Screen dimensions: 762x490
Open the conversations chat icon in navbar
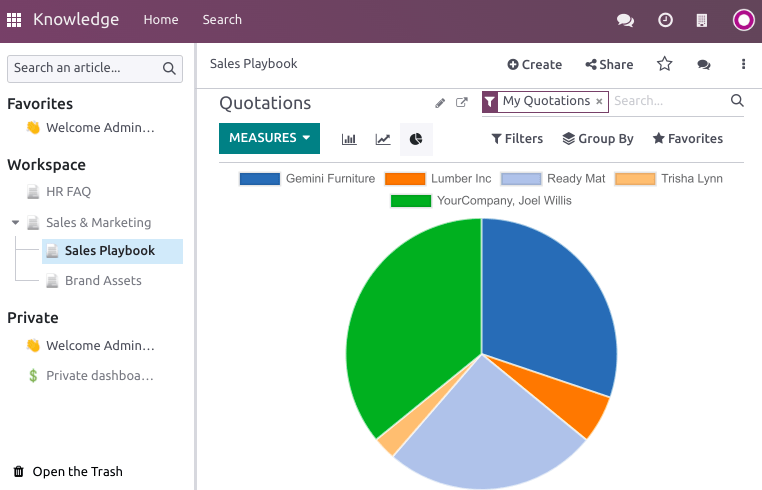(625, 20)
